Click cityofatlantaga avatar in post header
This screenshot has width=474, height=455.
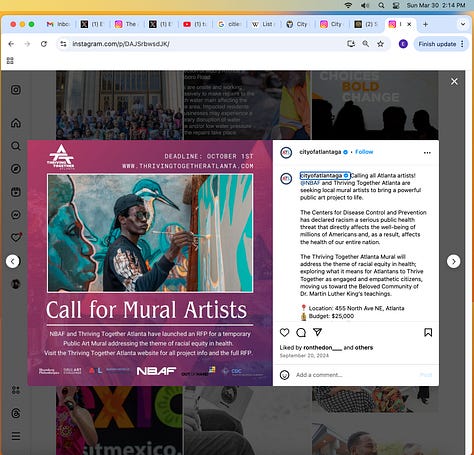coord(286,153)
